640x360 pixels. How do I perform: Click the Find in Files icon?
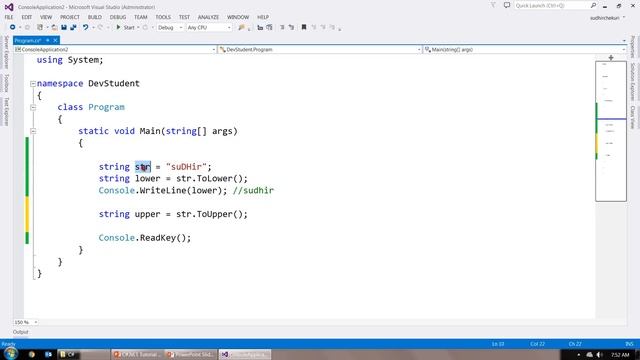[241, 27]
